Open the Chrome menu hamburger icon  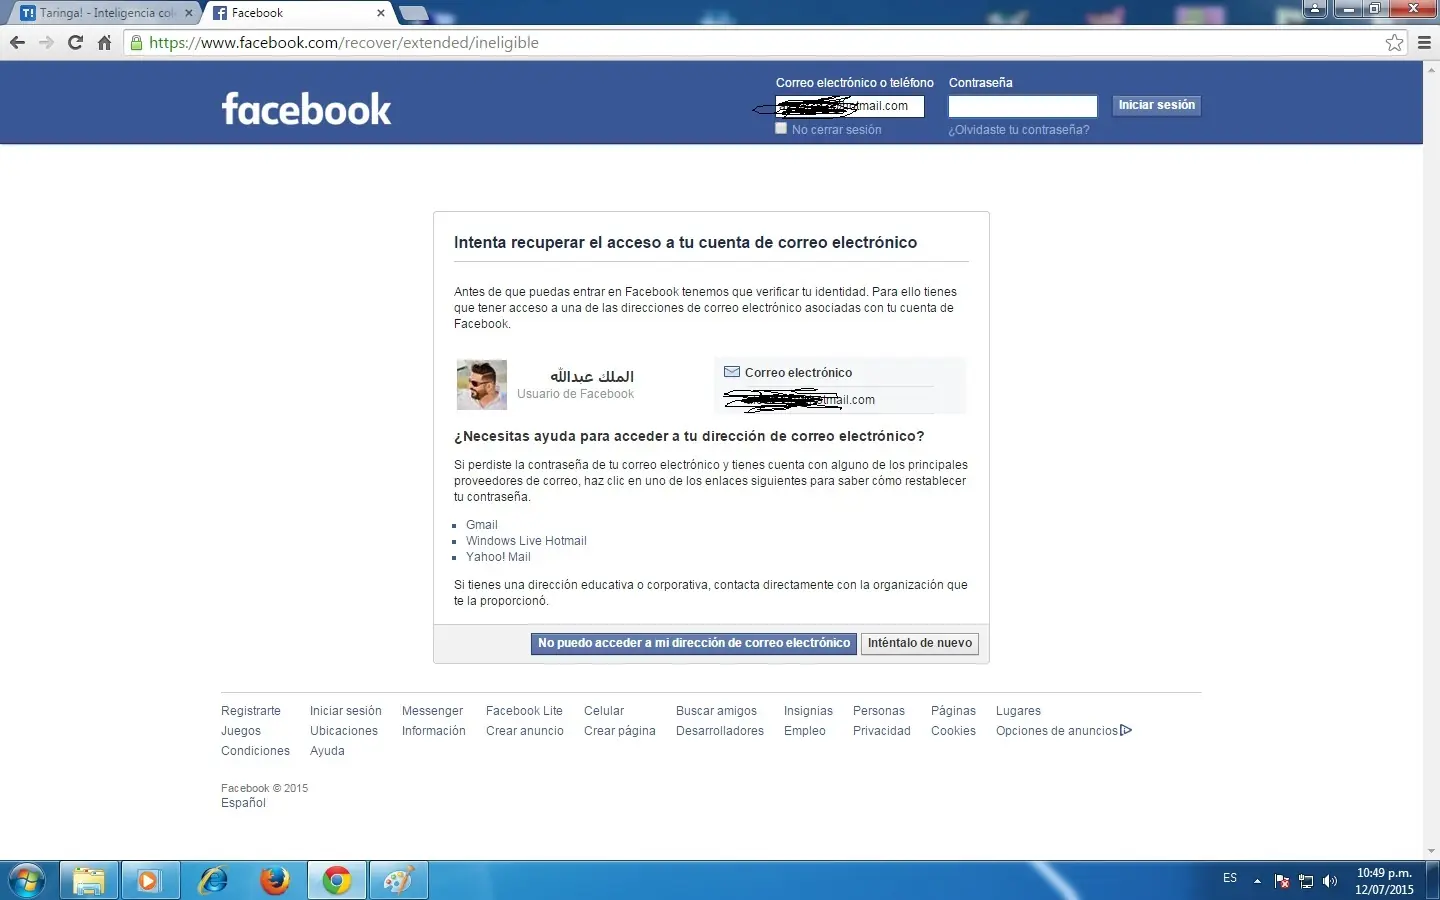click(1424, 43)
